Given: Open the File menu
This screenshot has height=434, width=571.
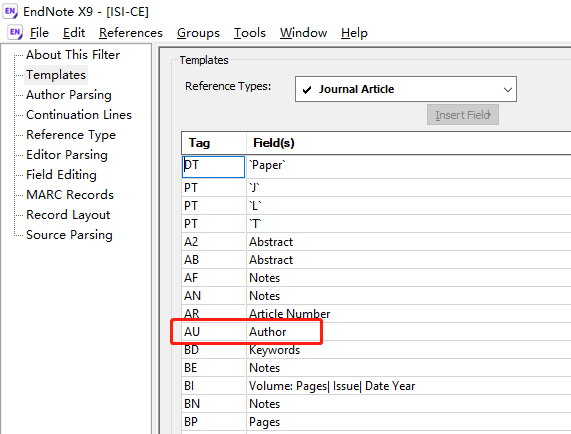Looking at the screenshot, I should pyautogui.click(x=39, y=33).
